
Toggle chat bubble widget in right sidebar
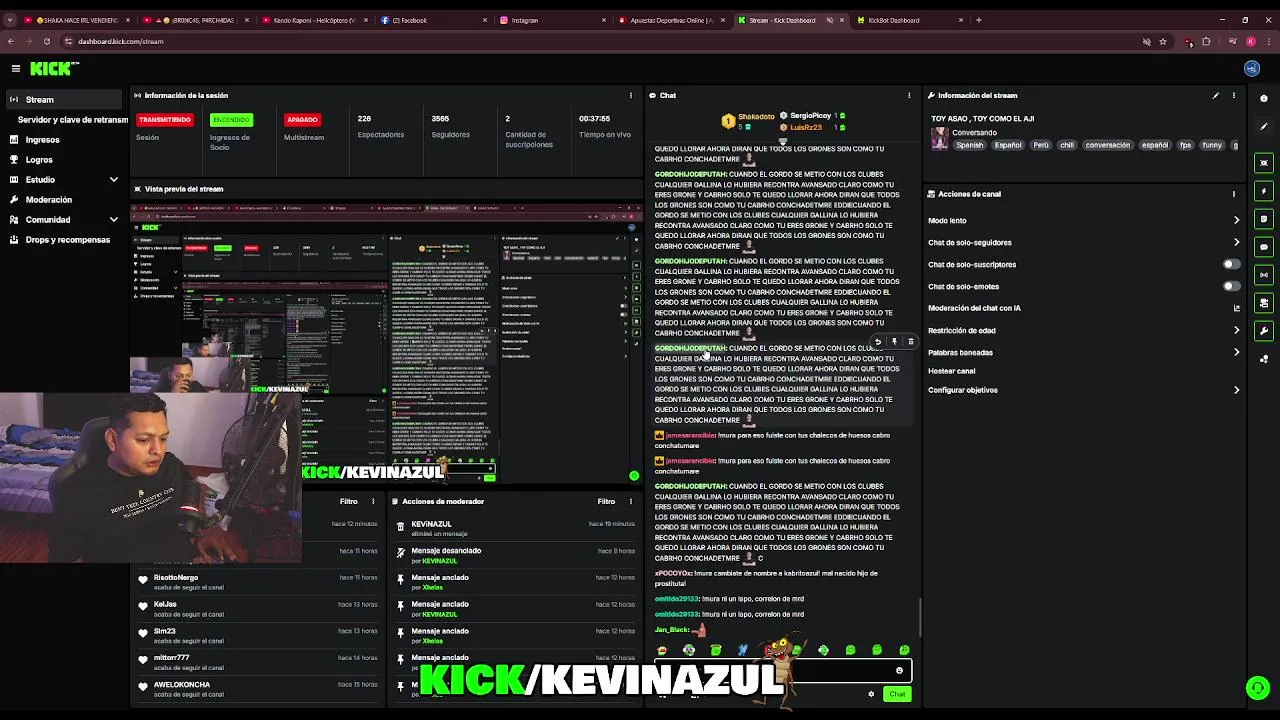point(1264,247)
